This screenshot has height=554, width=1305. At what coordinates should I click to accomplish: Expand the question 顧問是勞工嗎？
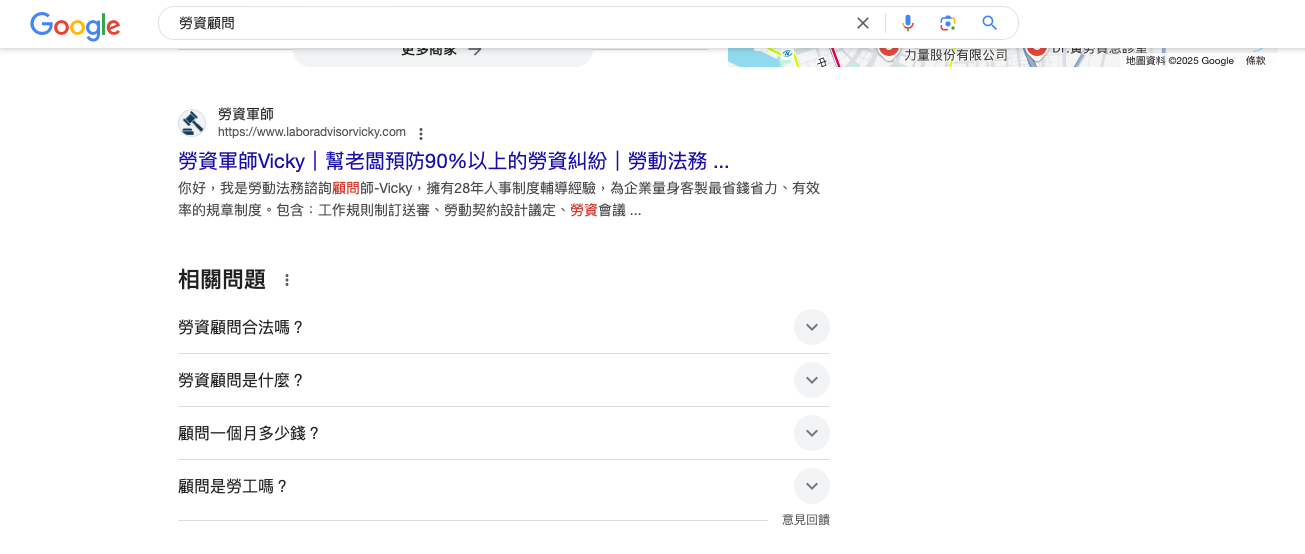coord(812,486)
